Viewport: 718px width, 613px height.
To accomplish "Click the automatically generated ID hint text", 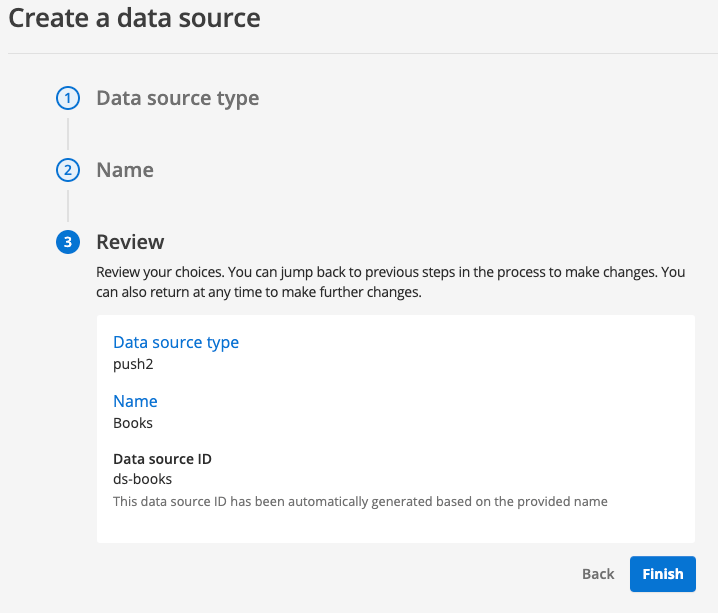I will (x=360, y=501).
